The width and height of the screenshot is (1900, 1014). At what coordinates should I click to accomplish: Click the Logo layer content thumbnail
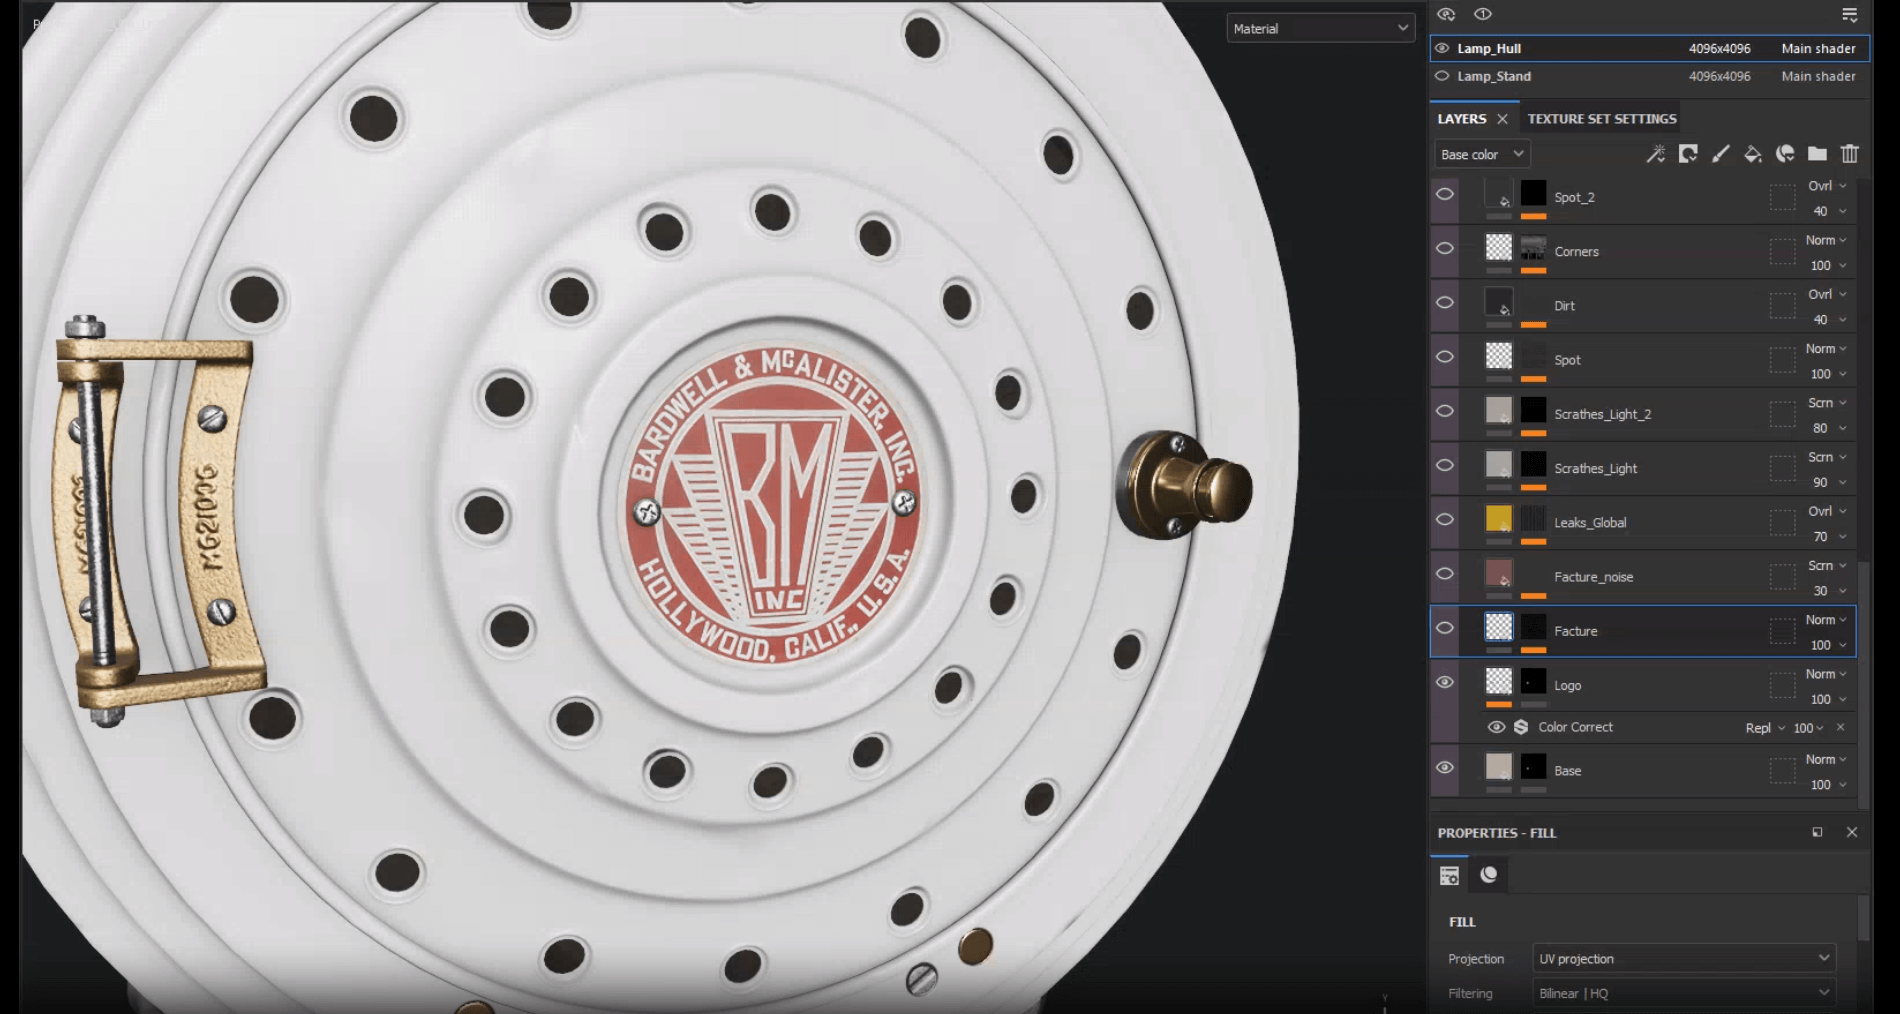(1499, 681)
